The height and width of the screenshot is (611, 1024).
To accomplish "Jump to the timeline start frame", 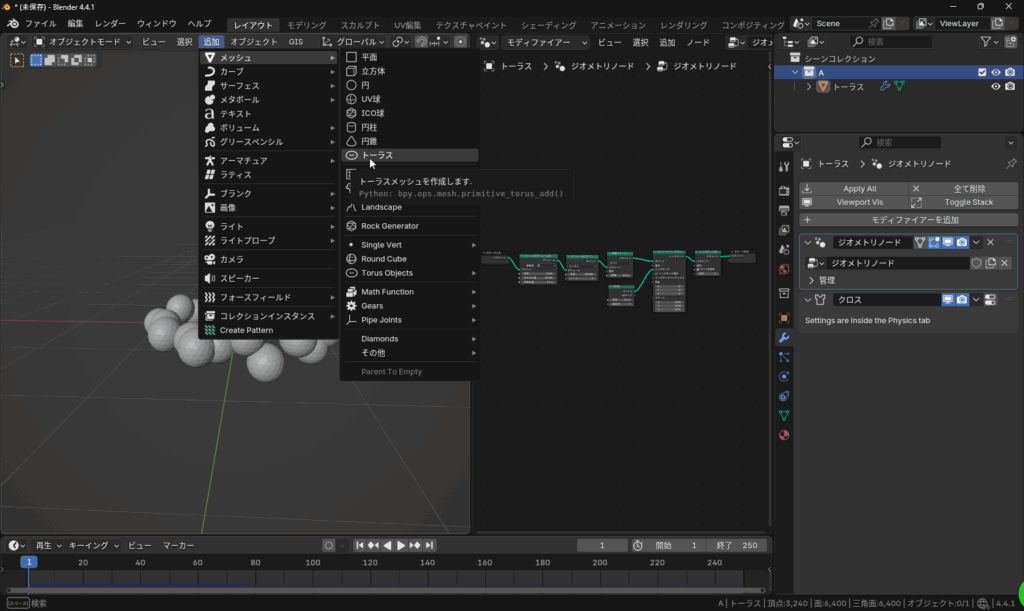I will (359, 545).
